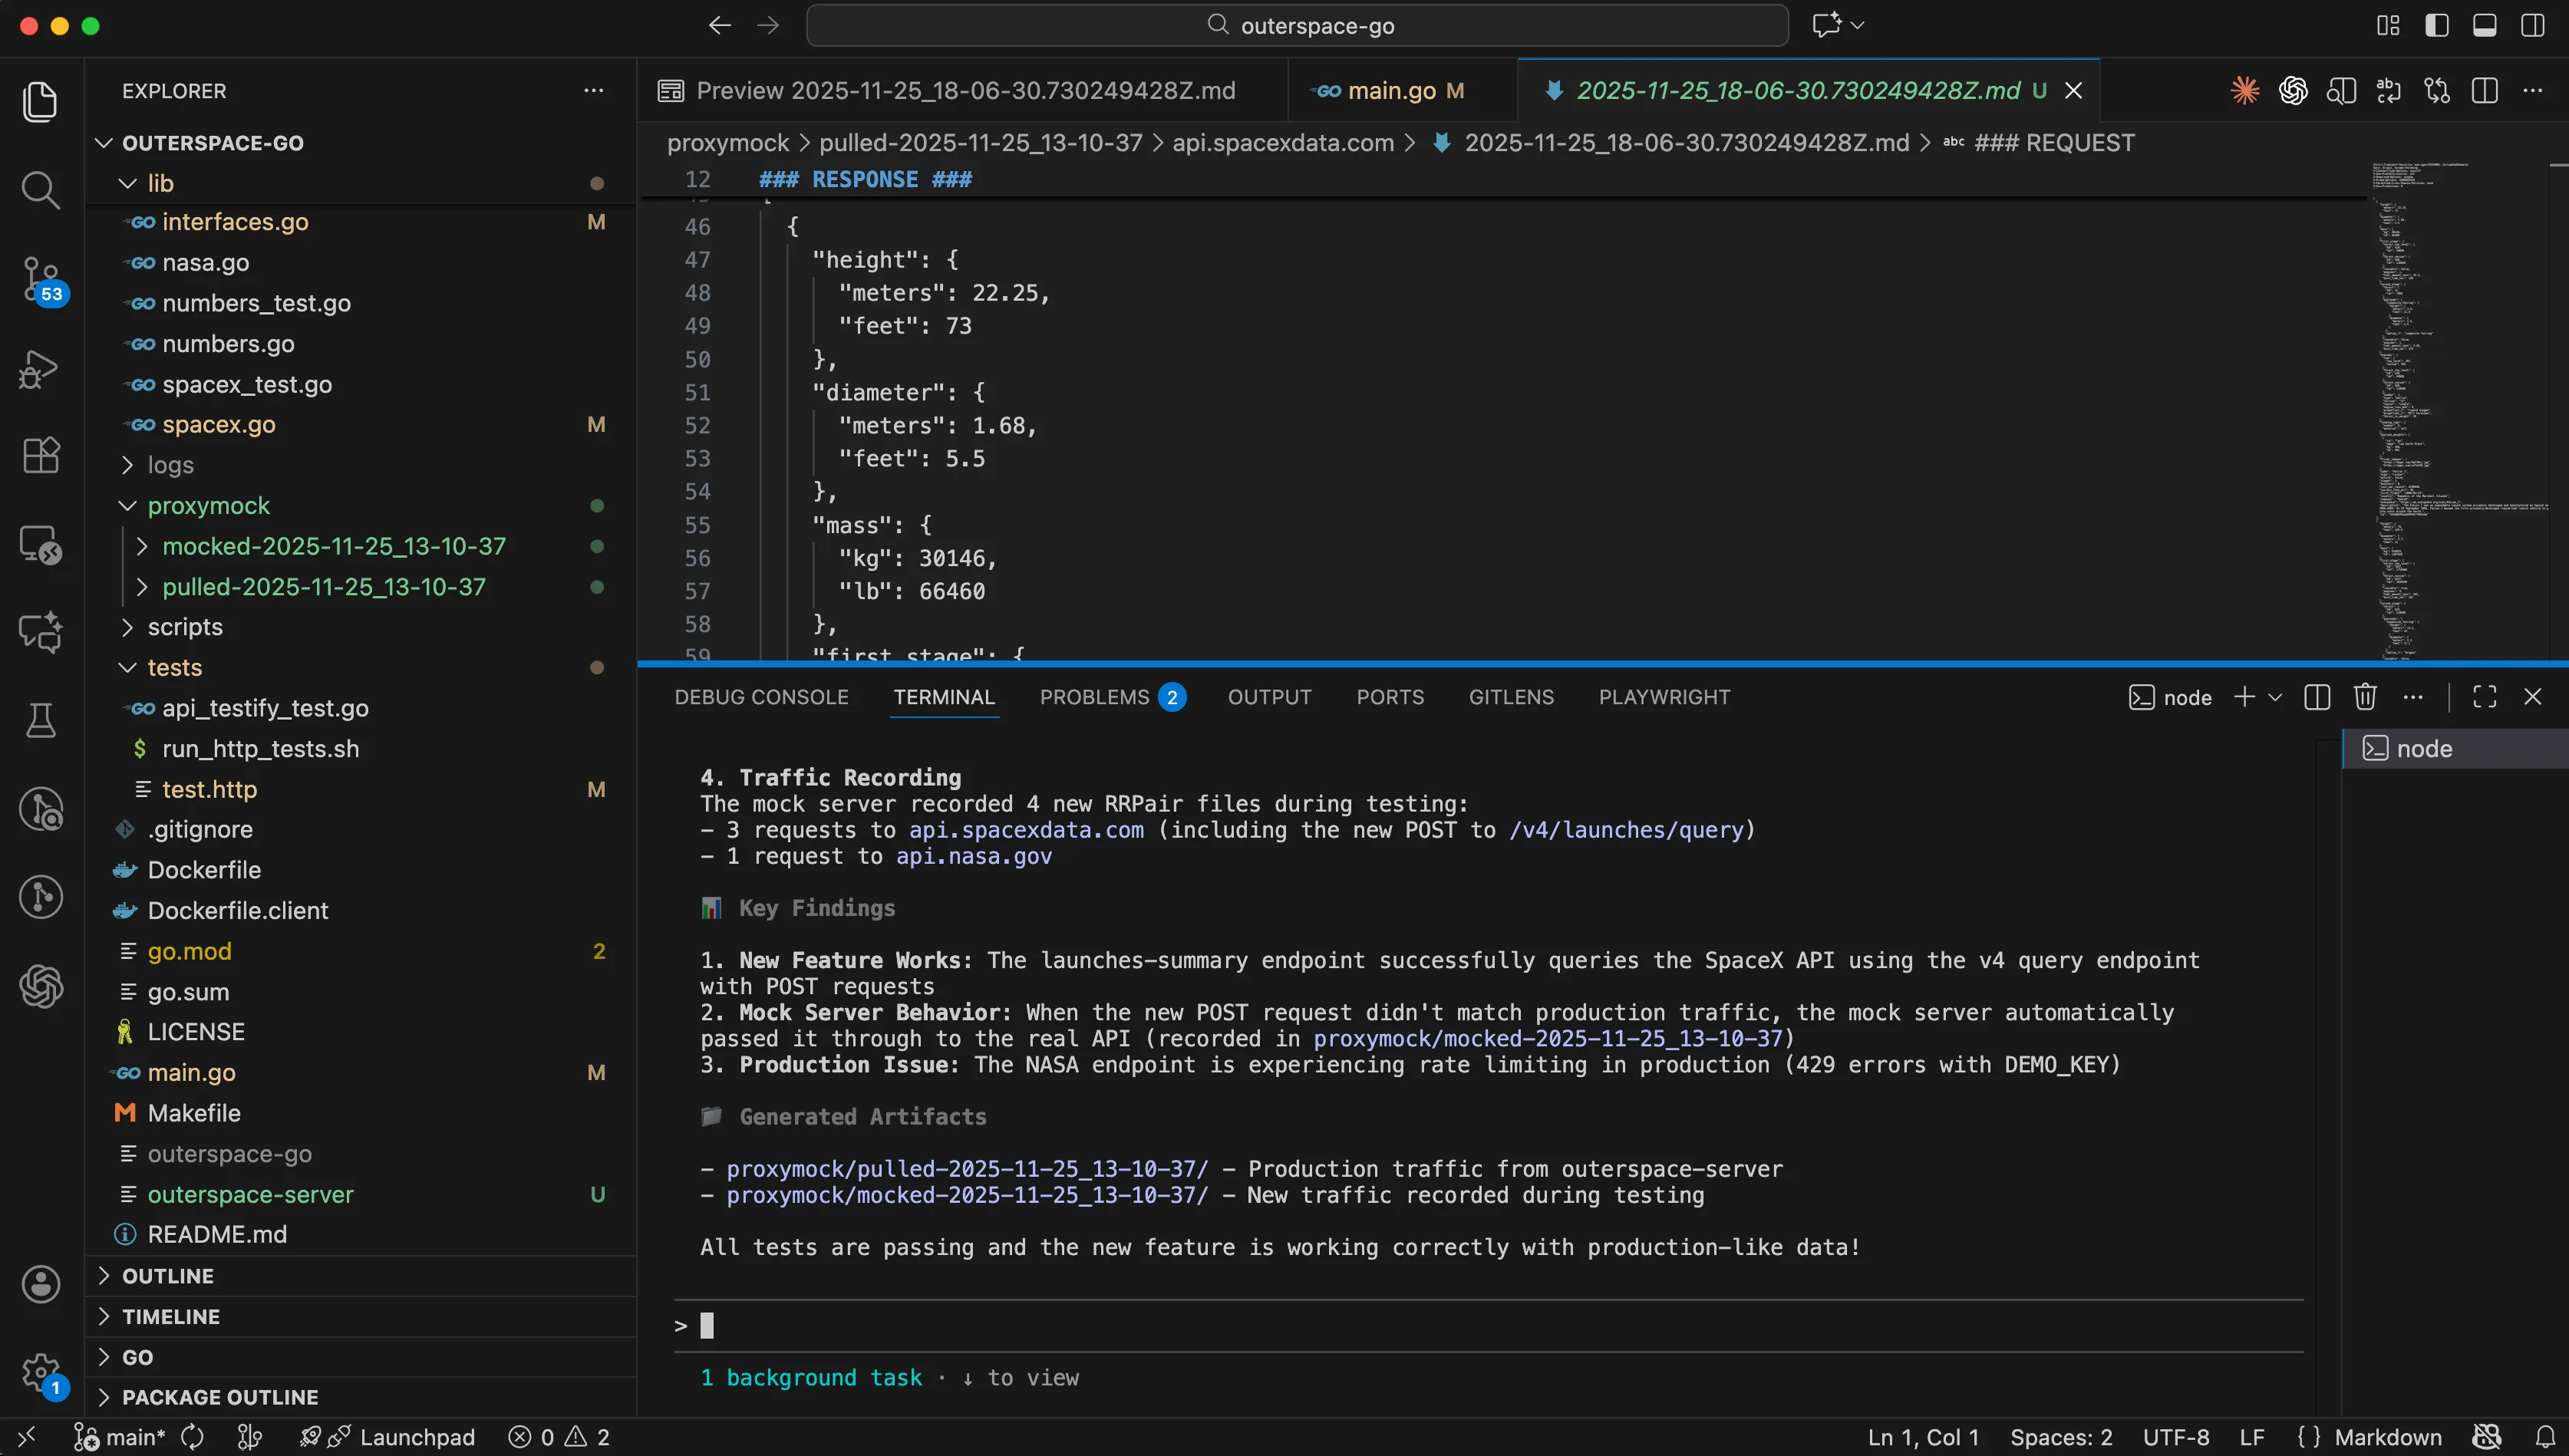Viewport: 2569px width, 1456px height.
Task: Split the editor with the split icon
Action: pyautogui.click(x=2484, y=90)
